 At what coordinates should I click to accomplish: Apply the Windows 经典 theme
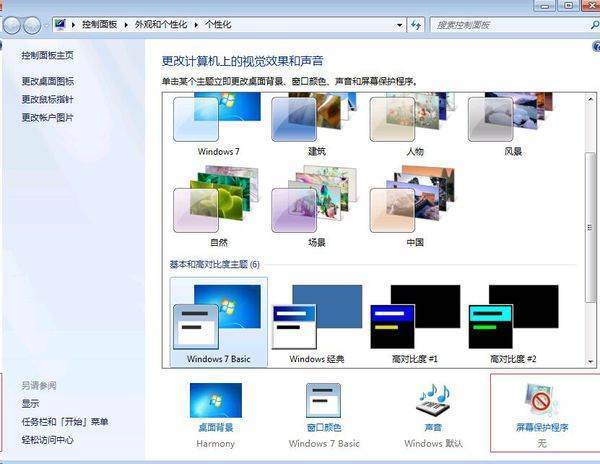coord(317,322)
